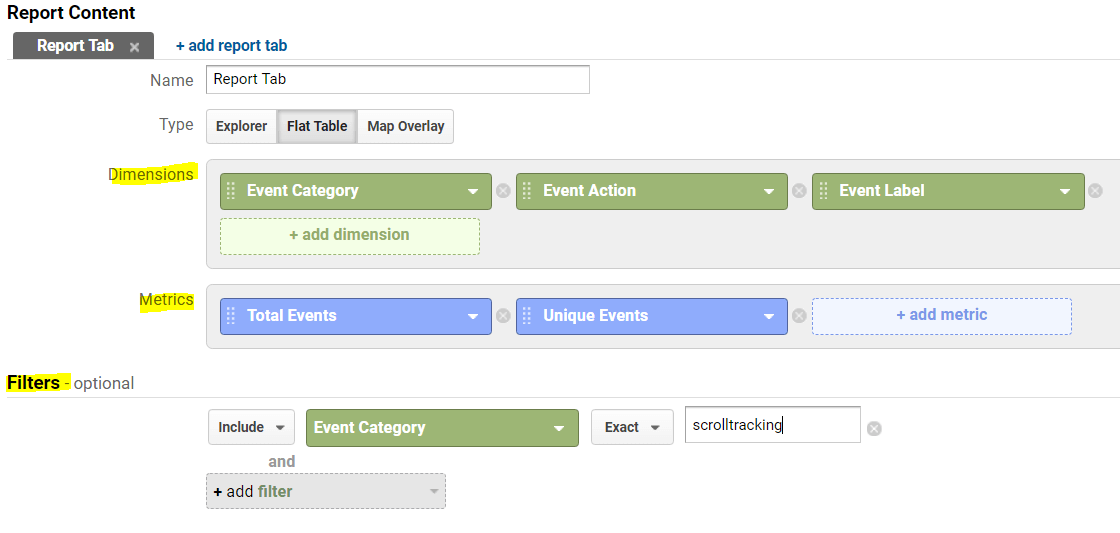Viewport: 1120px width, 533px height.
Task: Remove the Event Category dimension via x icon
Action: [x=503, y=191]
